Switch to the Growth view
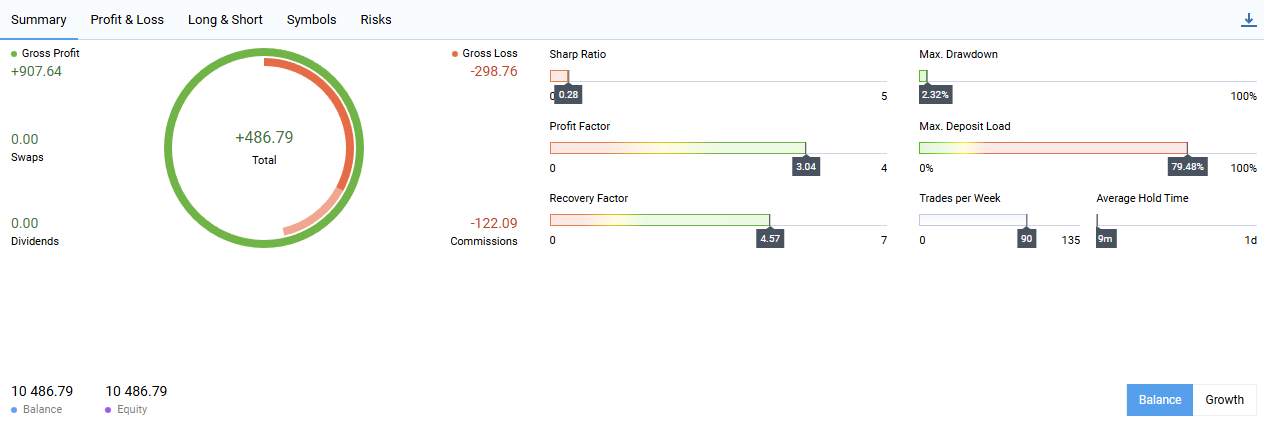The width and height of the screenshot is (1264, 444). coord(1224,400)
